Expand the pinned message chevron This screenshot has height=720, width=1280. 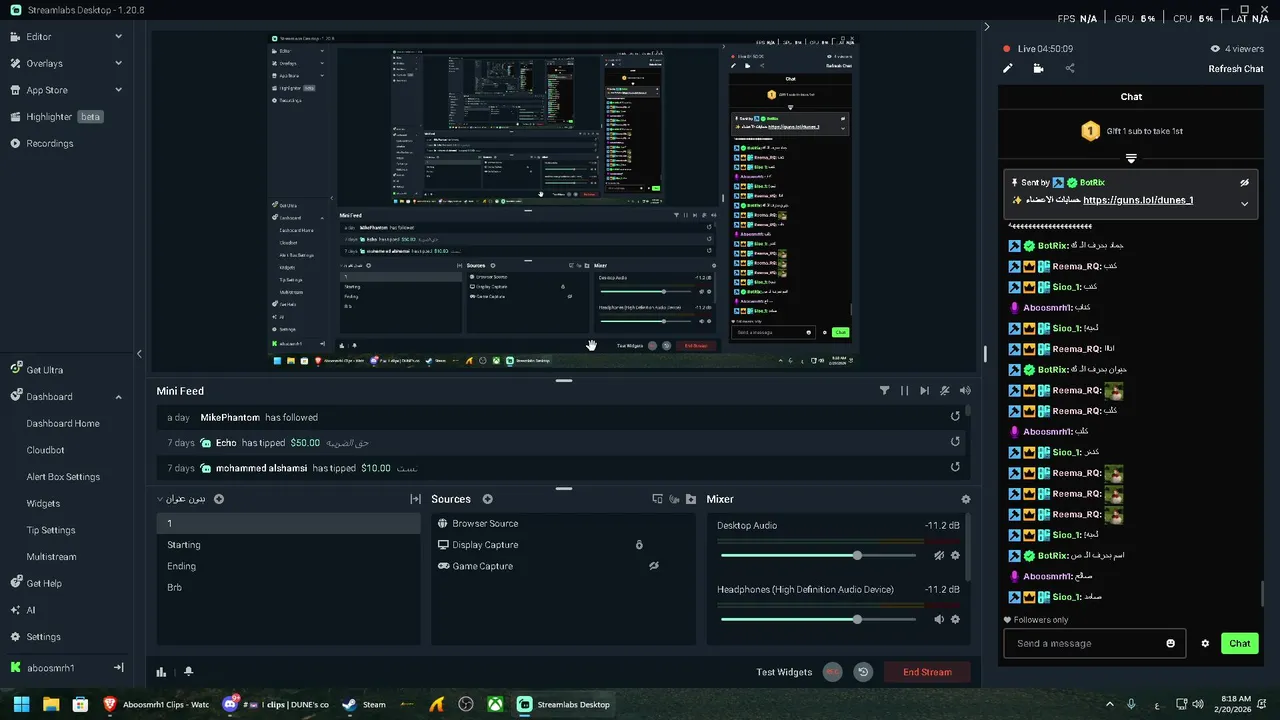coord(1244,203)
